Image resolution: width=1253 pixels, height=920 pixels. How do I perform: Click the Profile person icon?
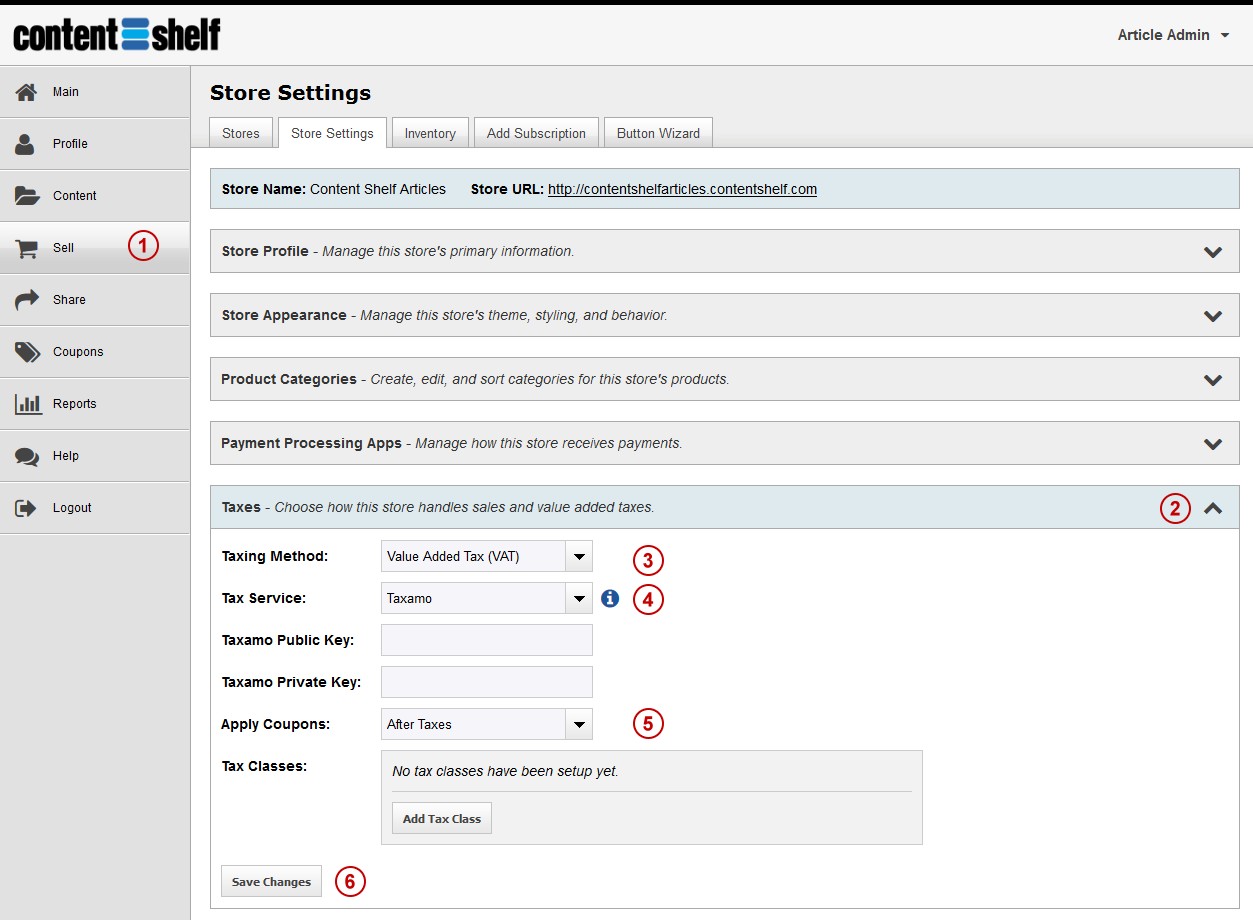tap(26, 144)
